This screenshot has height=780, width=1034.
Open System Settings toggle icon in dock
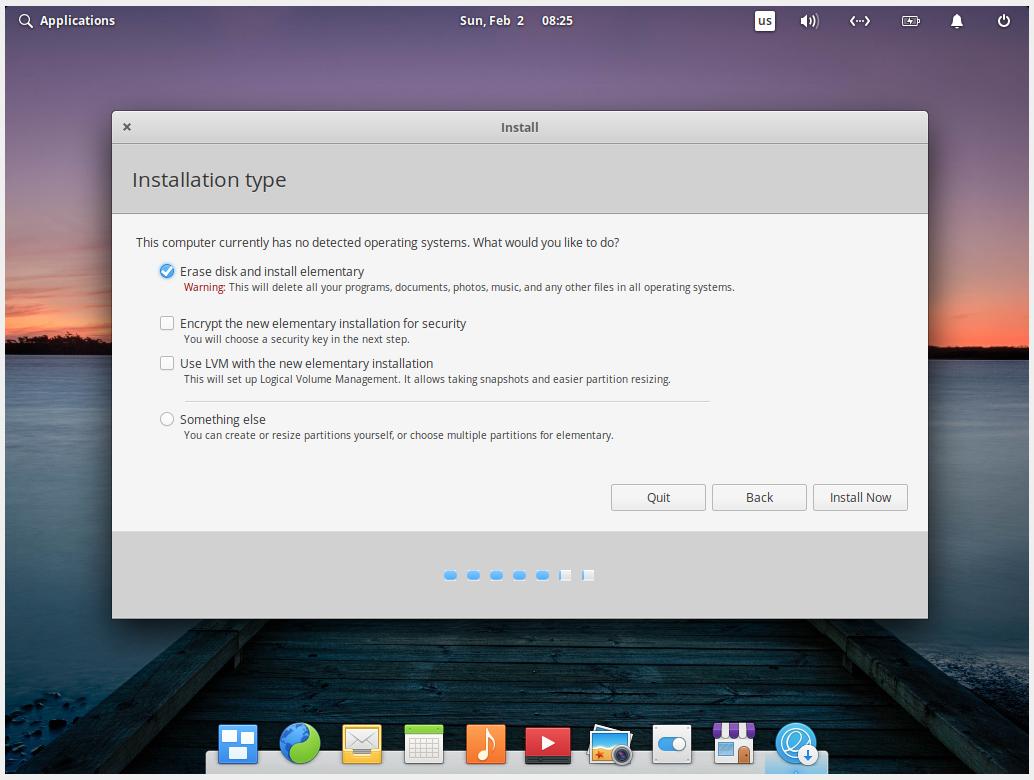pos(672,744)
